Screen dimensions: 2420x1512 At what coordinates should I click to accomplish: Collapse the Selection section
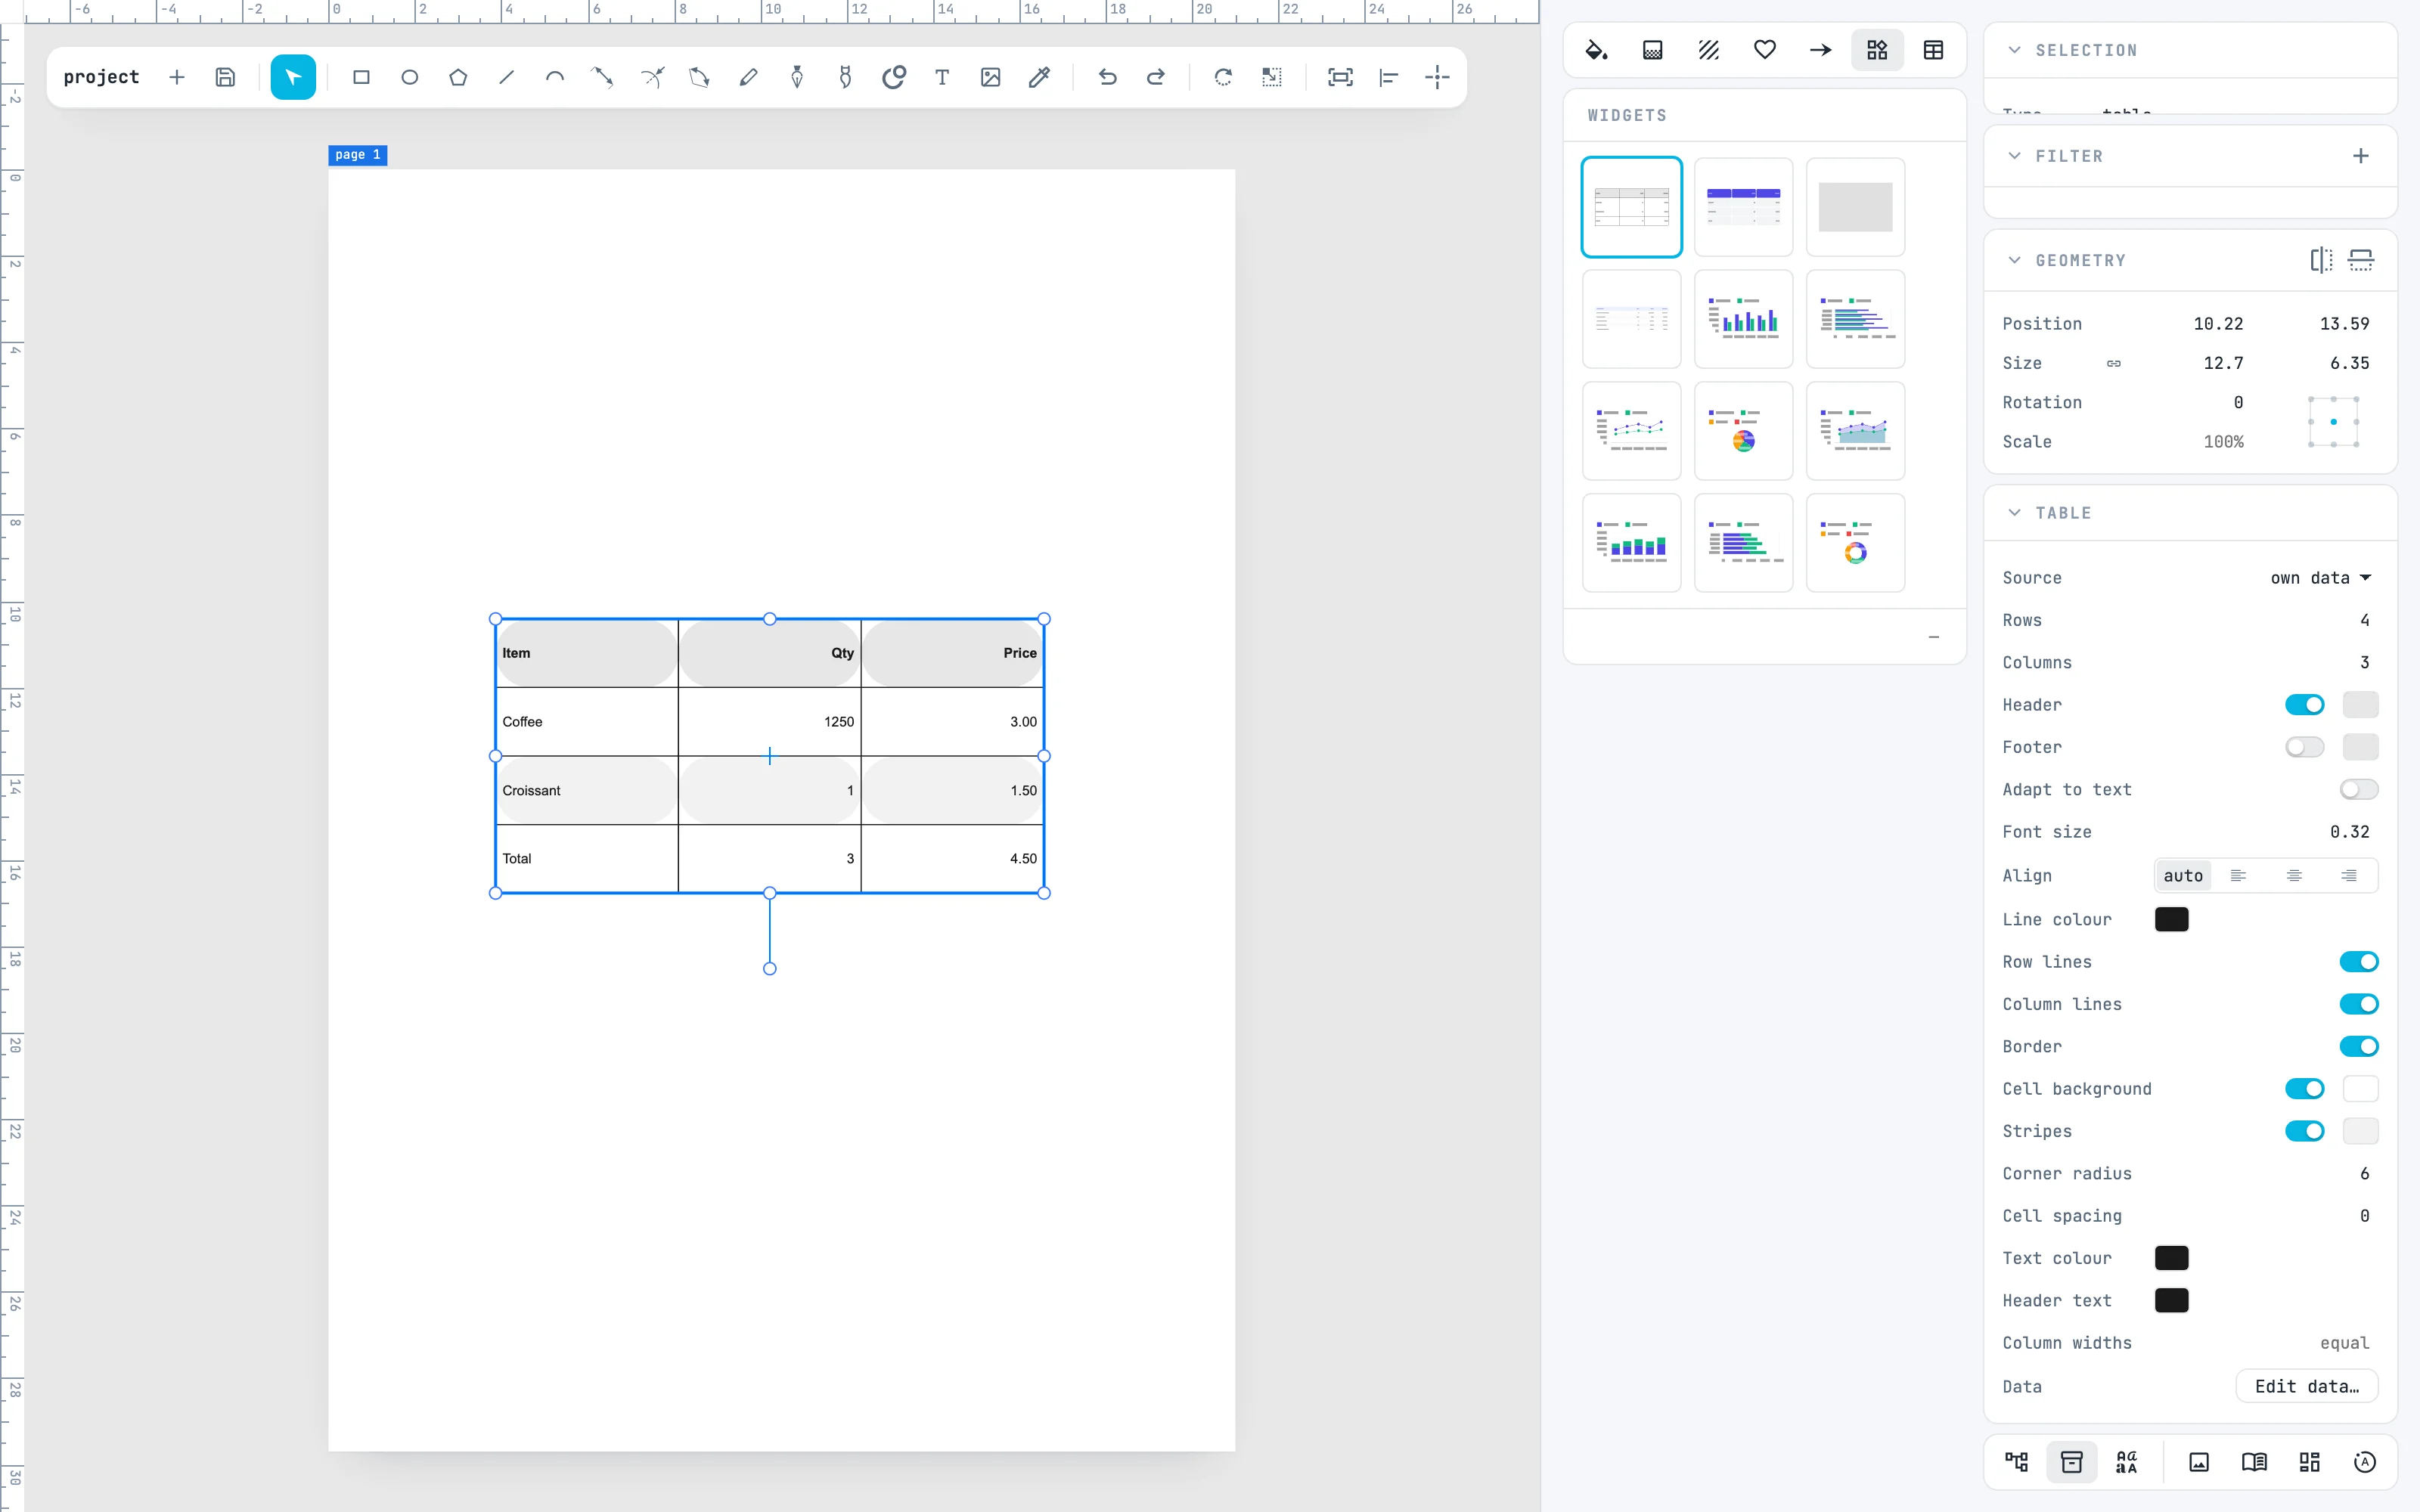point(2015,50)
